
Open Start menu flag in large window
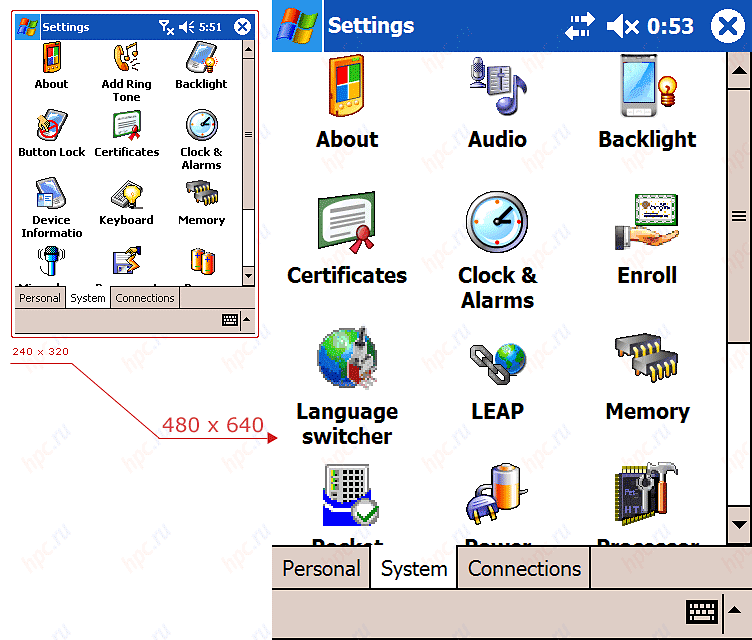click(x=297, y=26)
